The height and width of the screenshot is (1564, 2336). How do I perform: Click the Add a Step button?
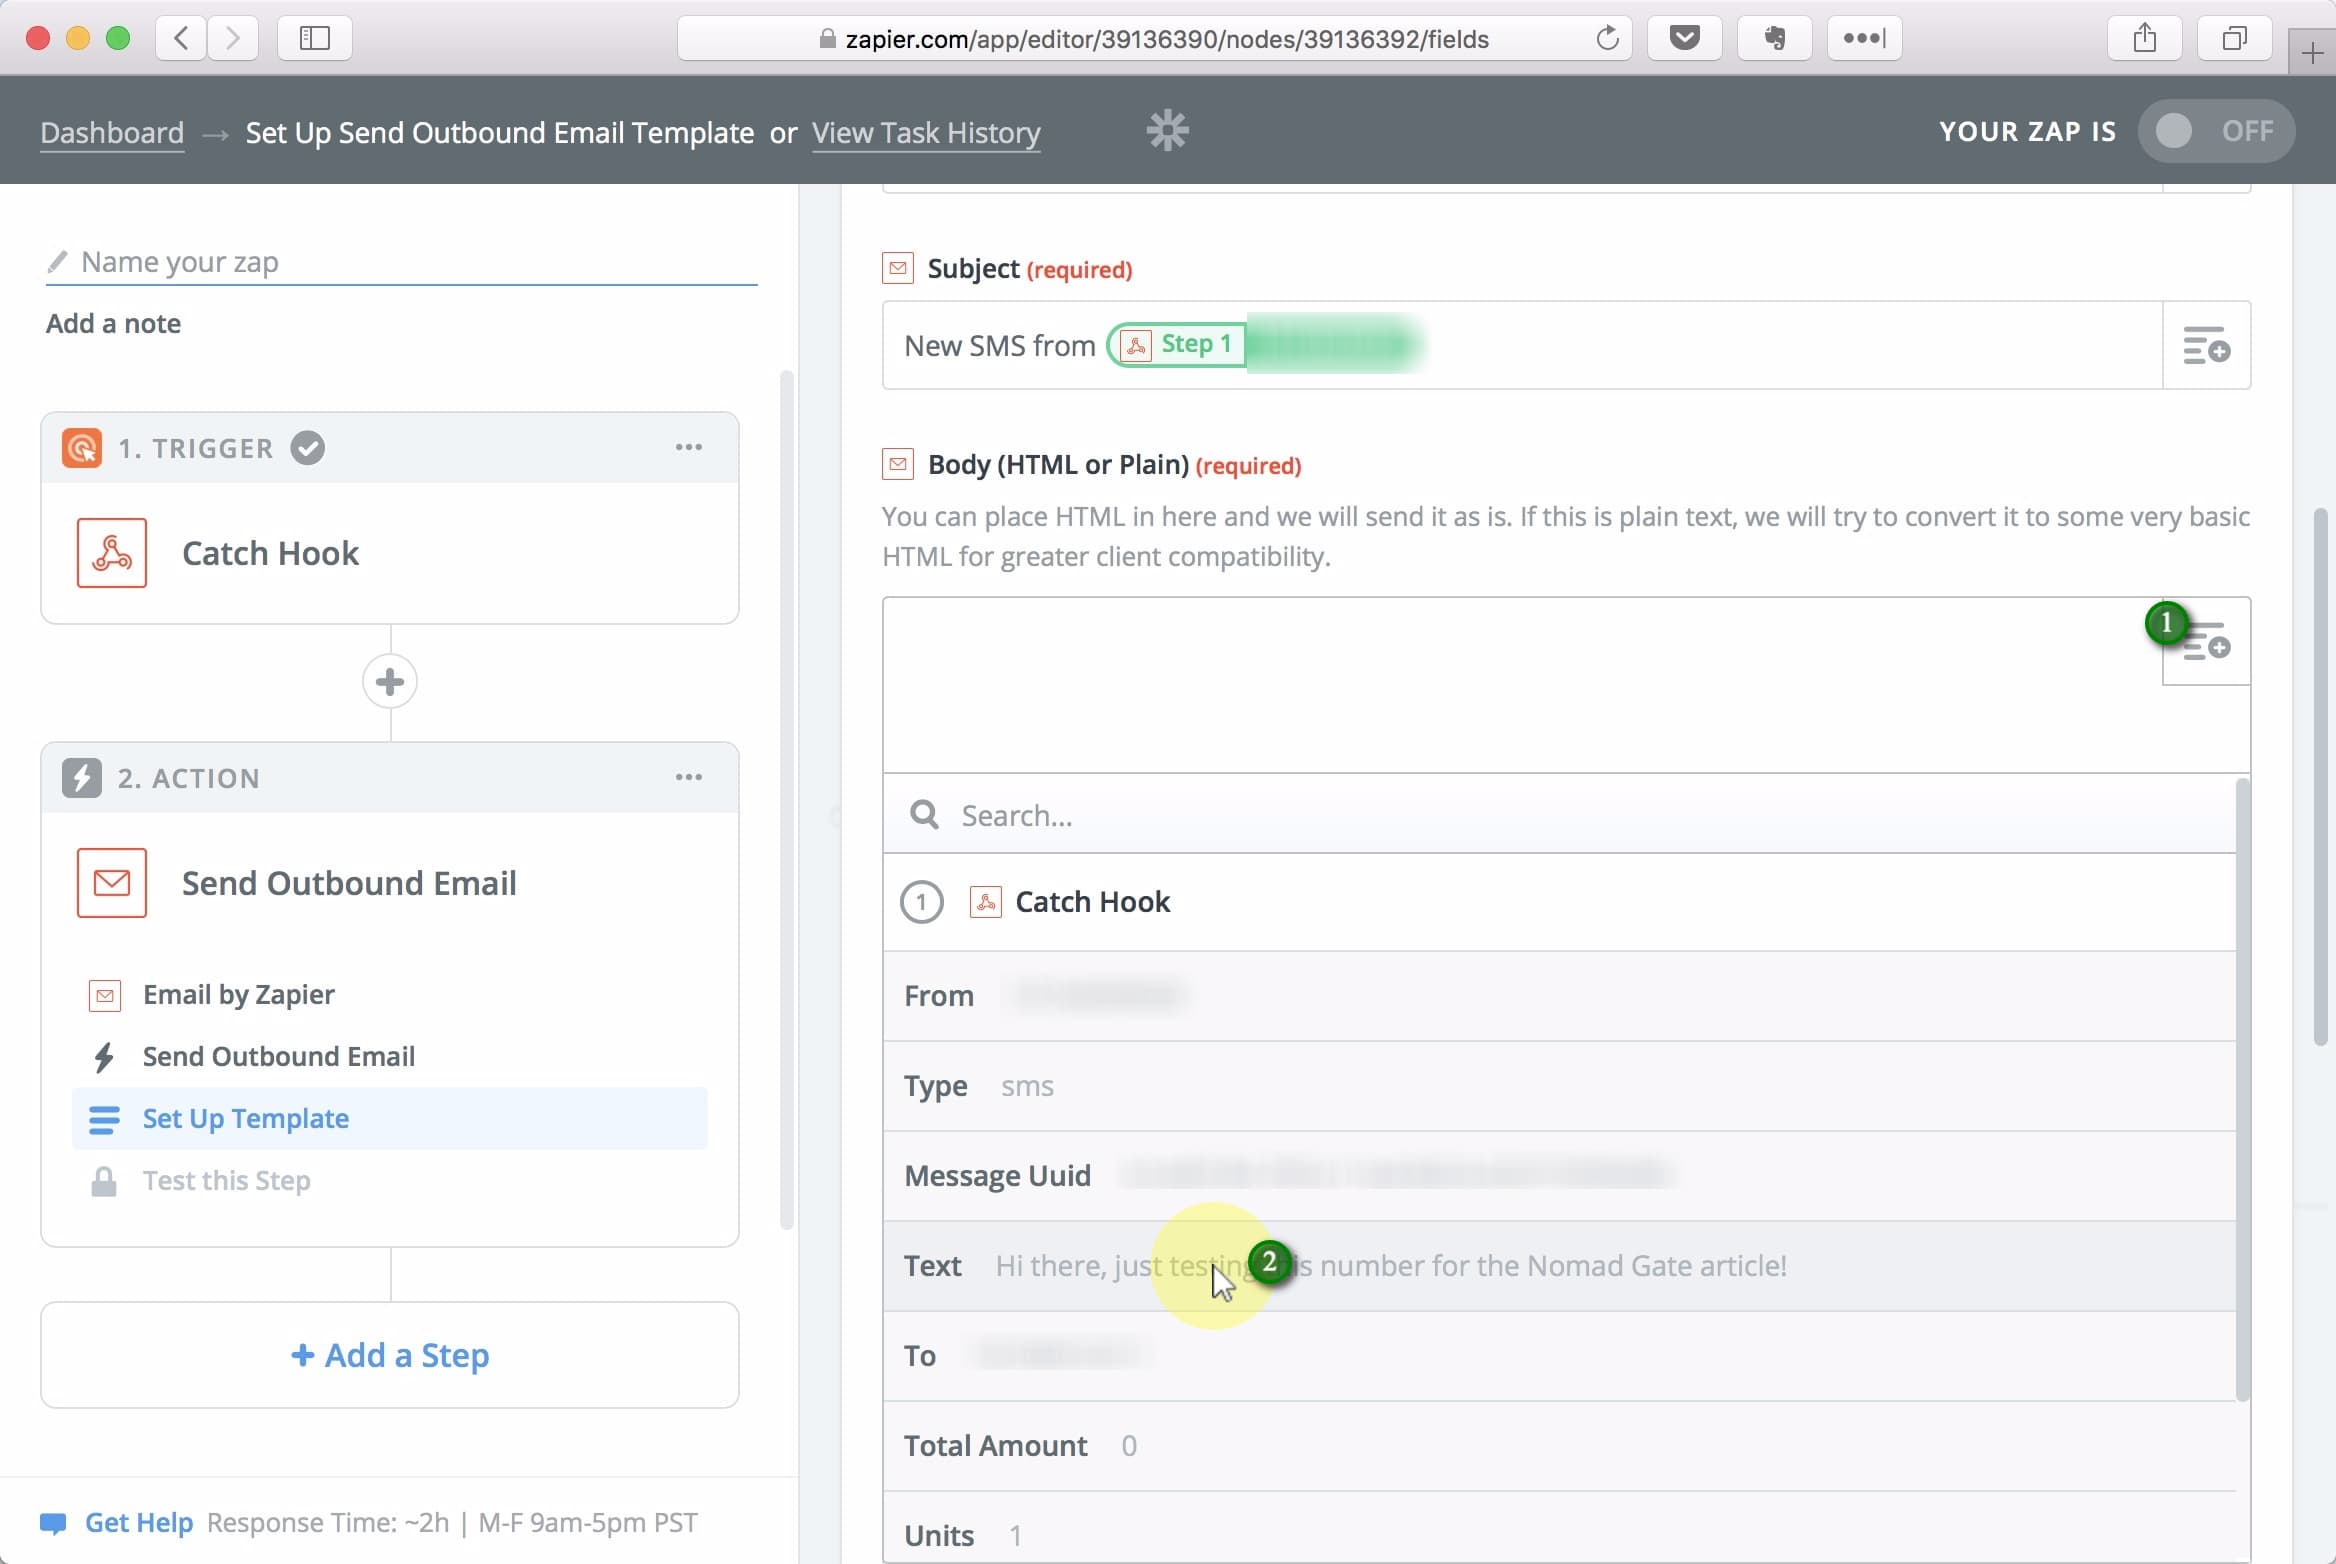(x=390, y=1355)
